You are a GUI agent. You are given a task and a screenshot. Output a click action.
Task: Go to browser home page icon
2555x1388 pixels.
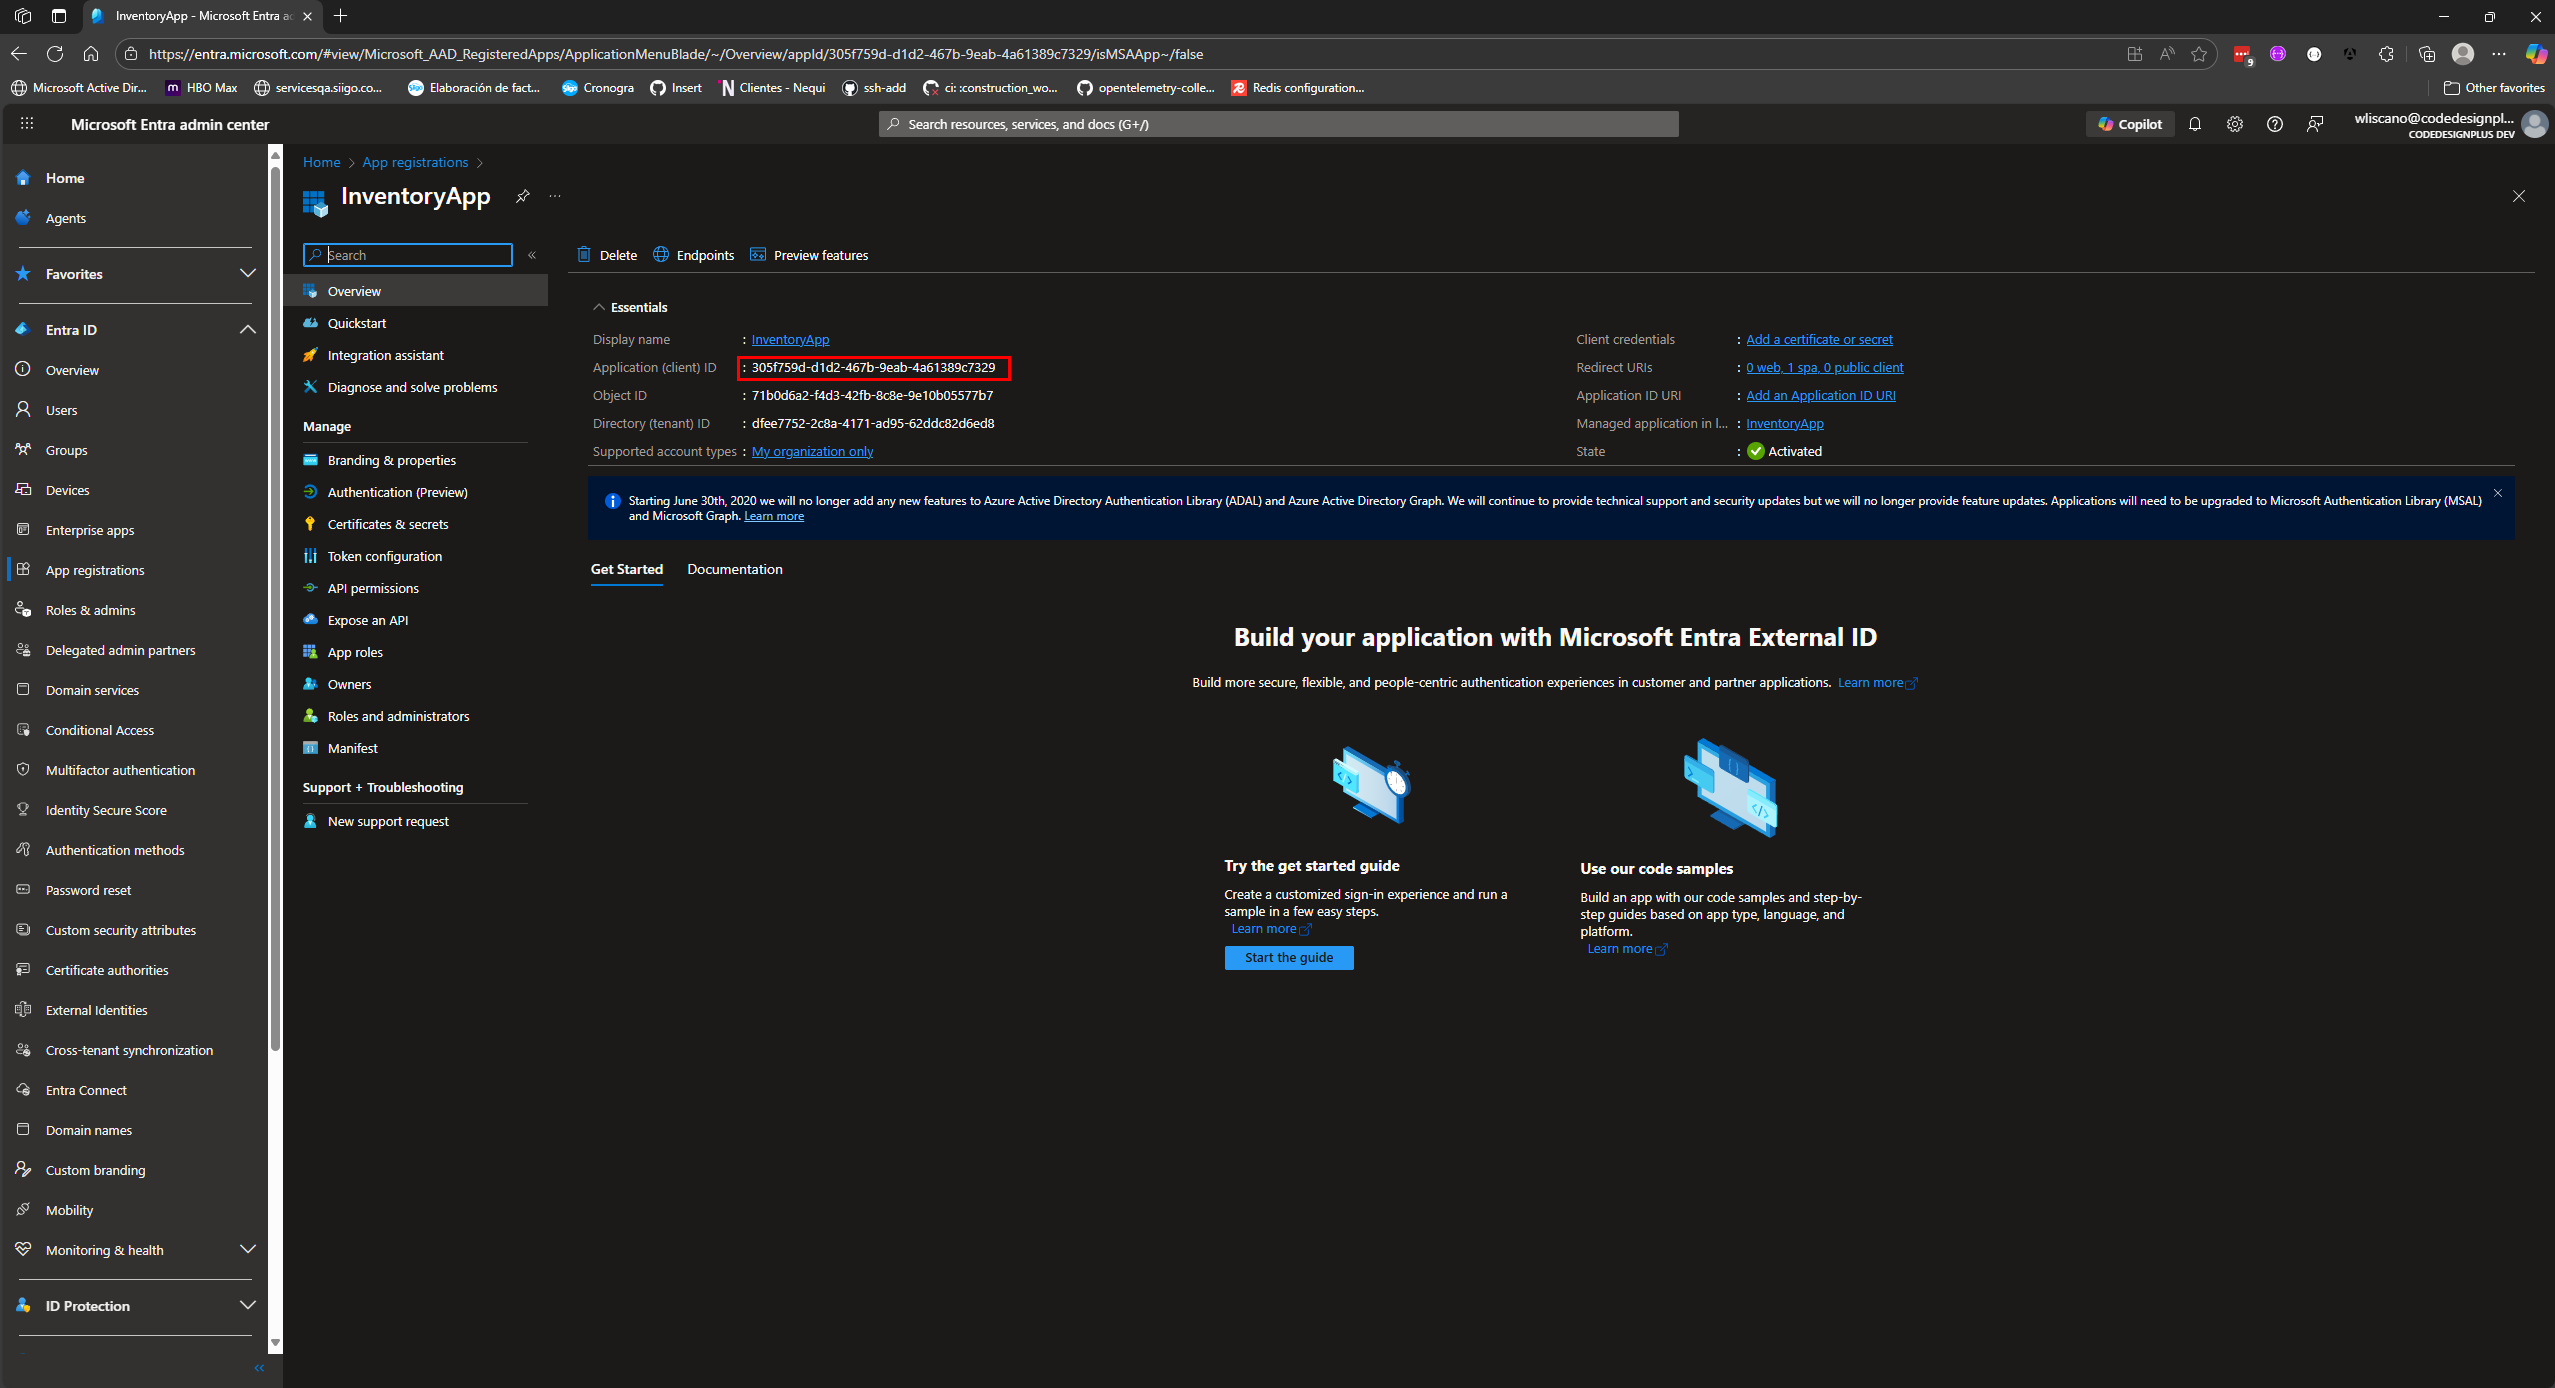(91, 54)
